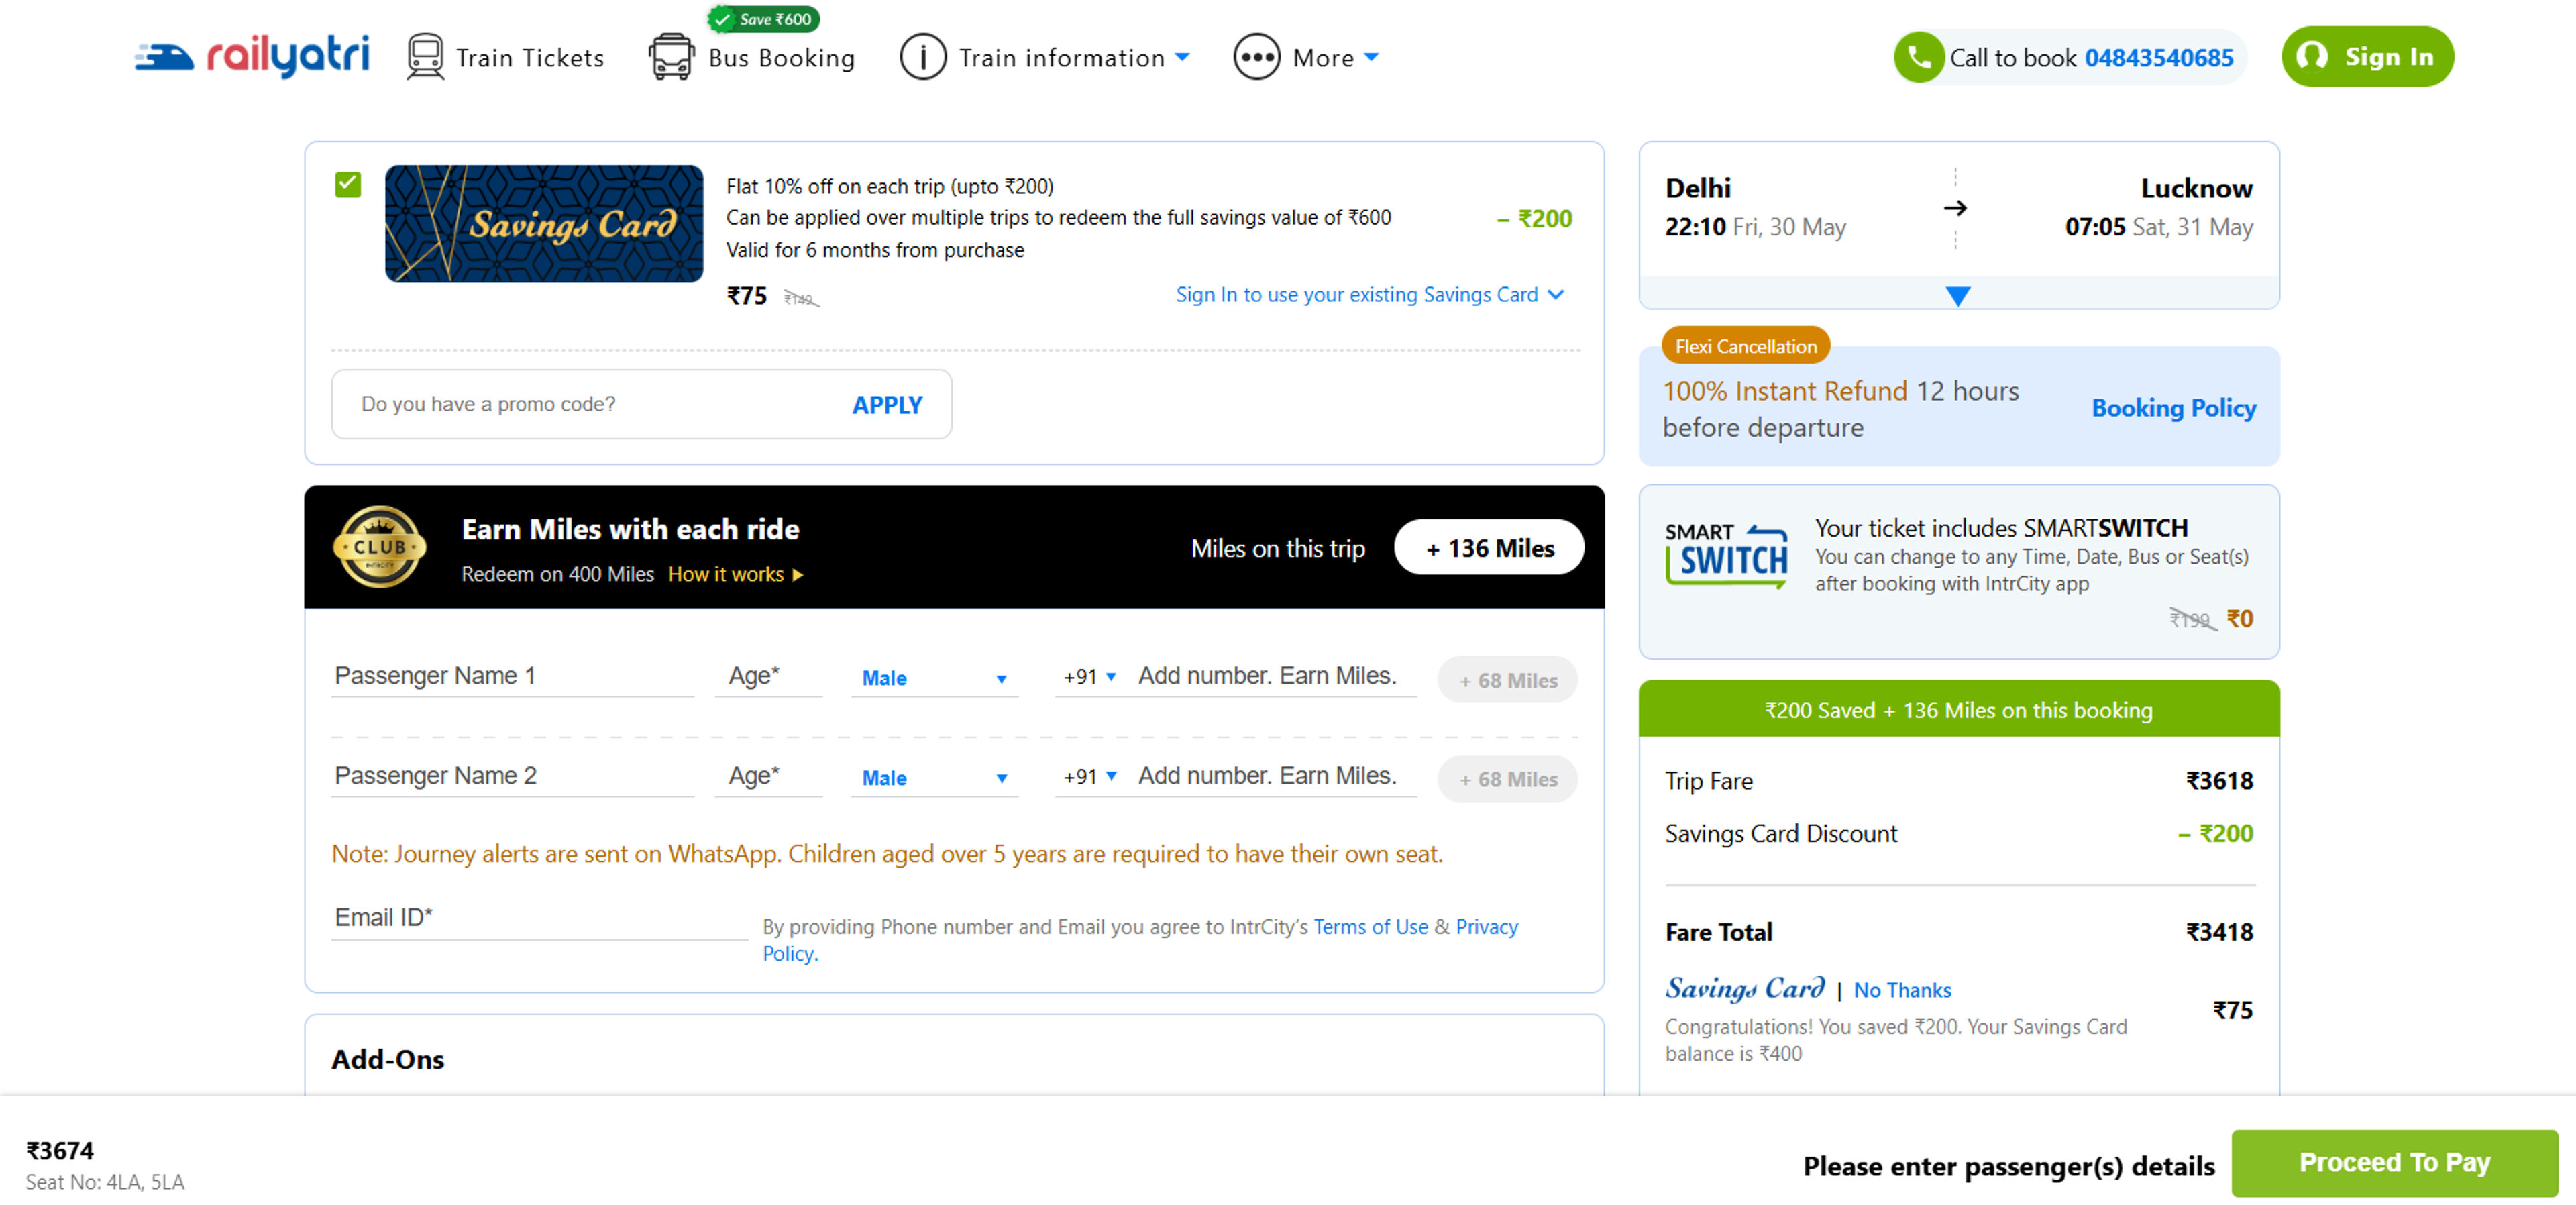Viewport: 2576px width, 1205px height.
Task: Click the Save ₹600 badge
Action: (764, 19)
